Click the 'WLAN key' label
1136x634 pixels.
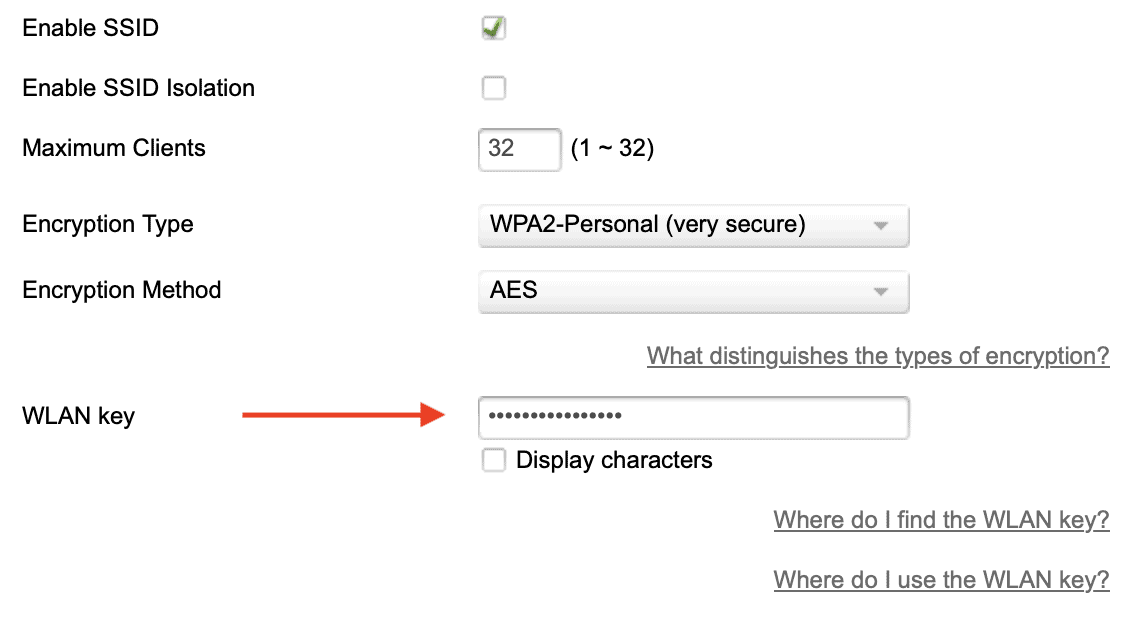[x=78, y=416]
